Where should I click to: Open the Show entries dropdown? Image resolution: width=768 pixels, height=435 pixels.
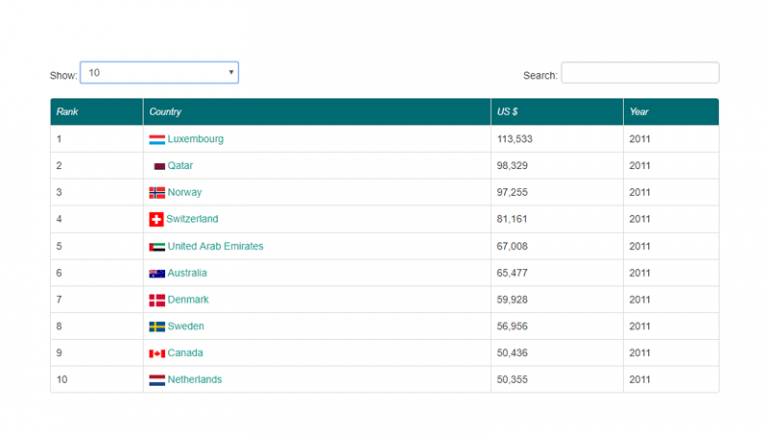click(159, 72)
